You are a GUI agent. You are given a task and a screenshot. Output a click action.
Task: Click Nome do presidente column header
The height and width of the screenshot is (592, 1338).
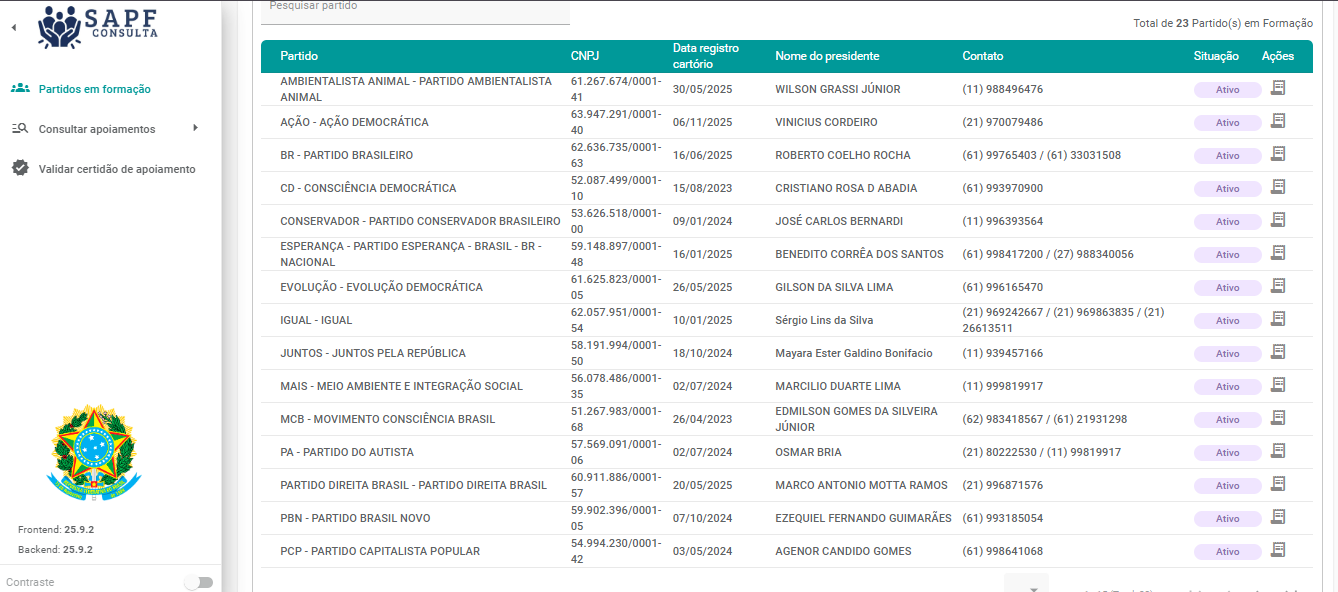click(826, 56)
